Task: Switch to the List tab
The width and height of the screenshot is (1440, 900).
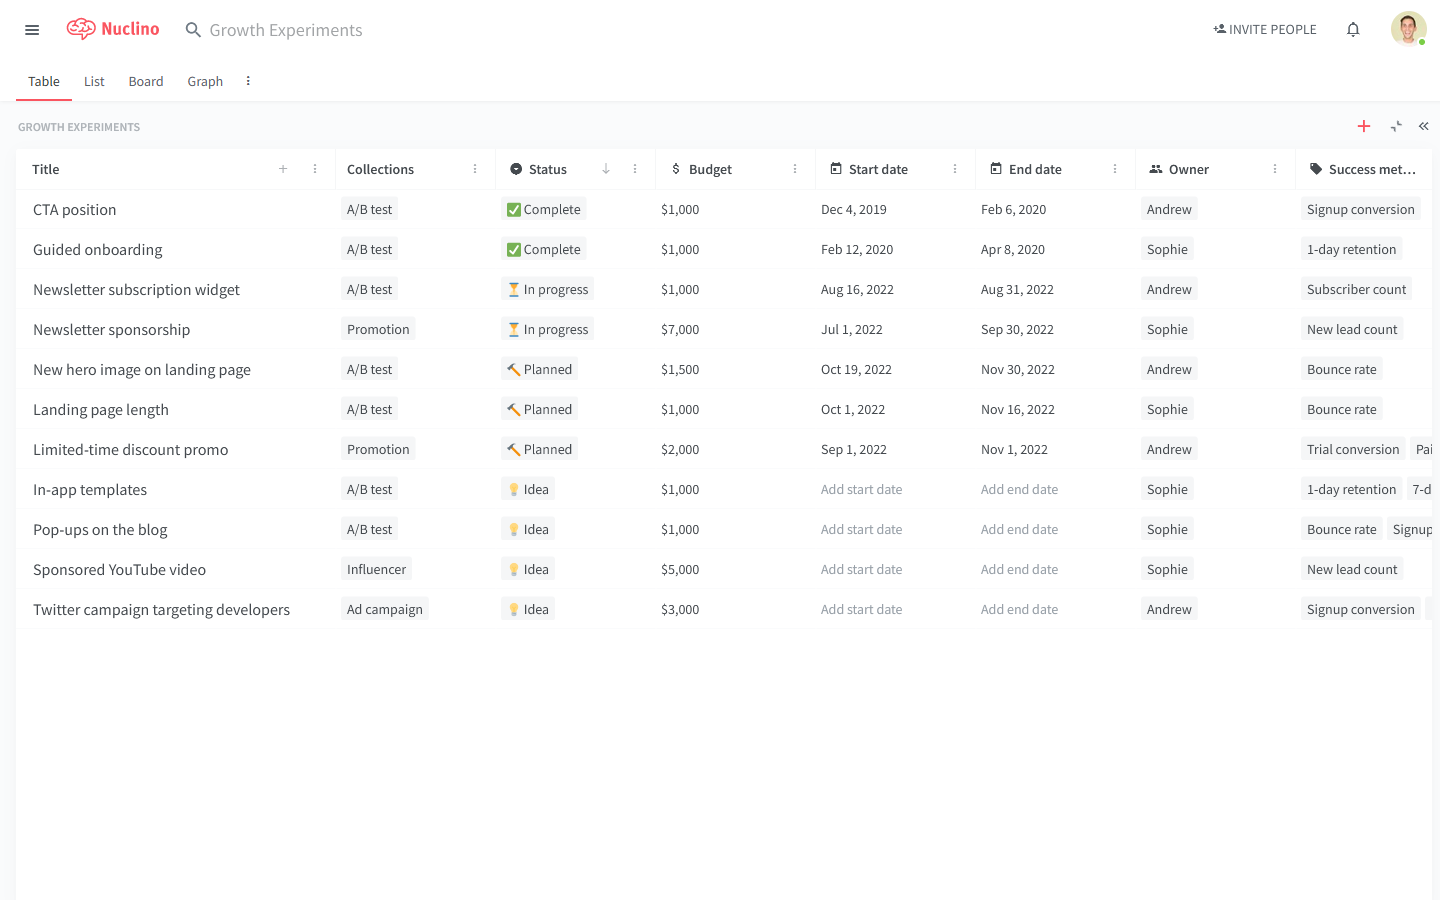Action: coord(94,81)
